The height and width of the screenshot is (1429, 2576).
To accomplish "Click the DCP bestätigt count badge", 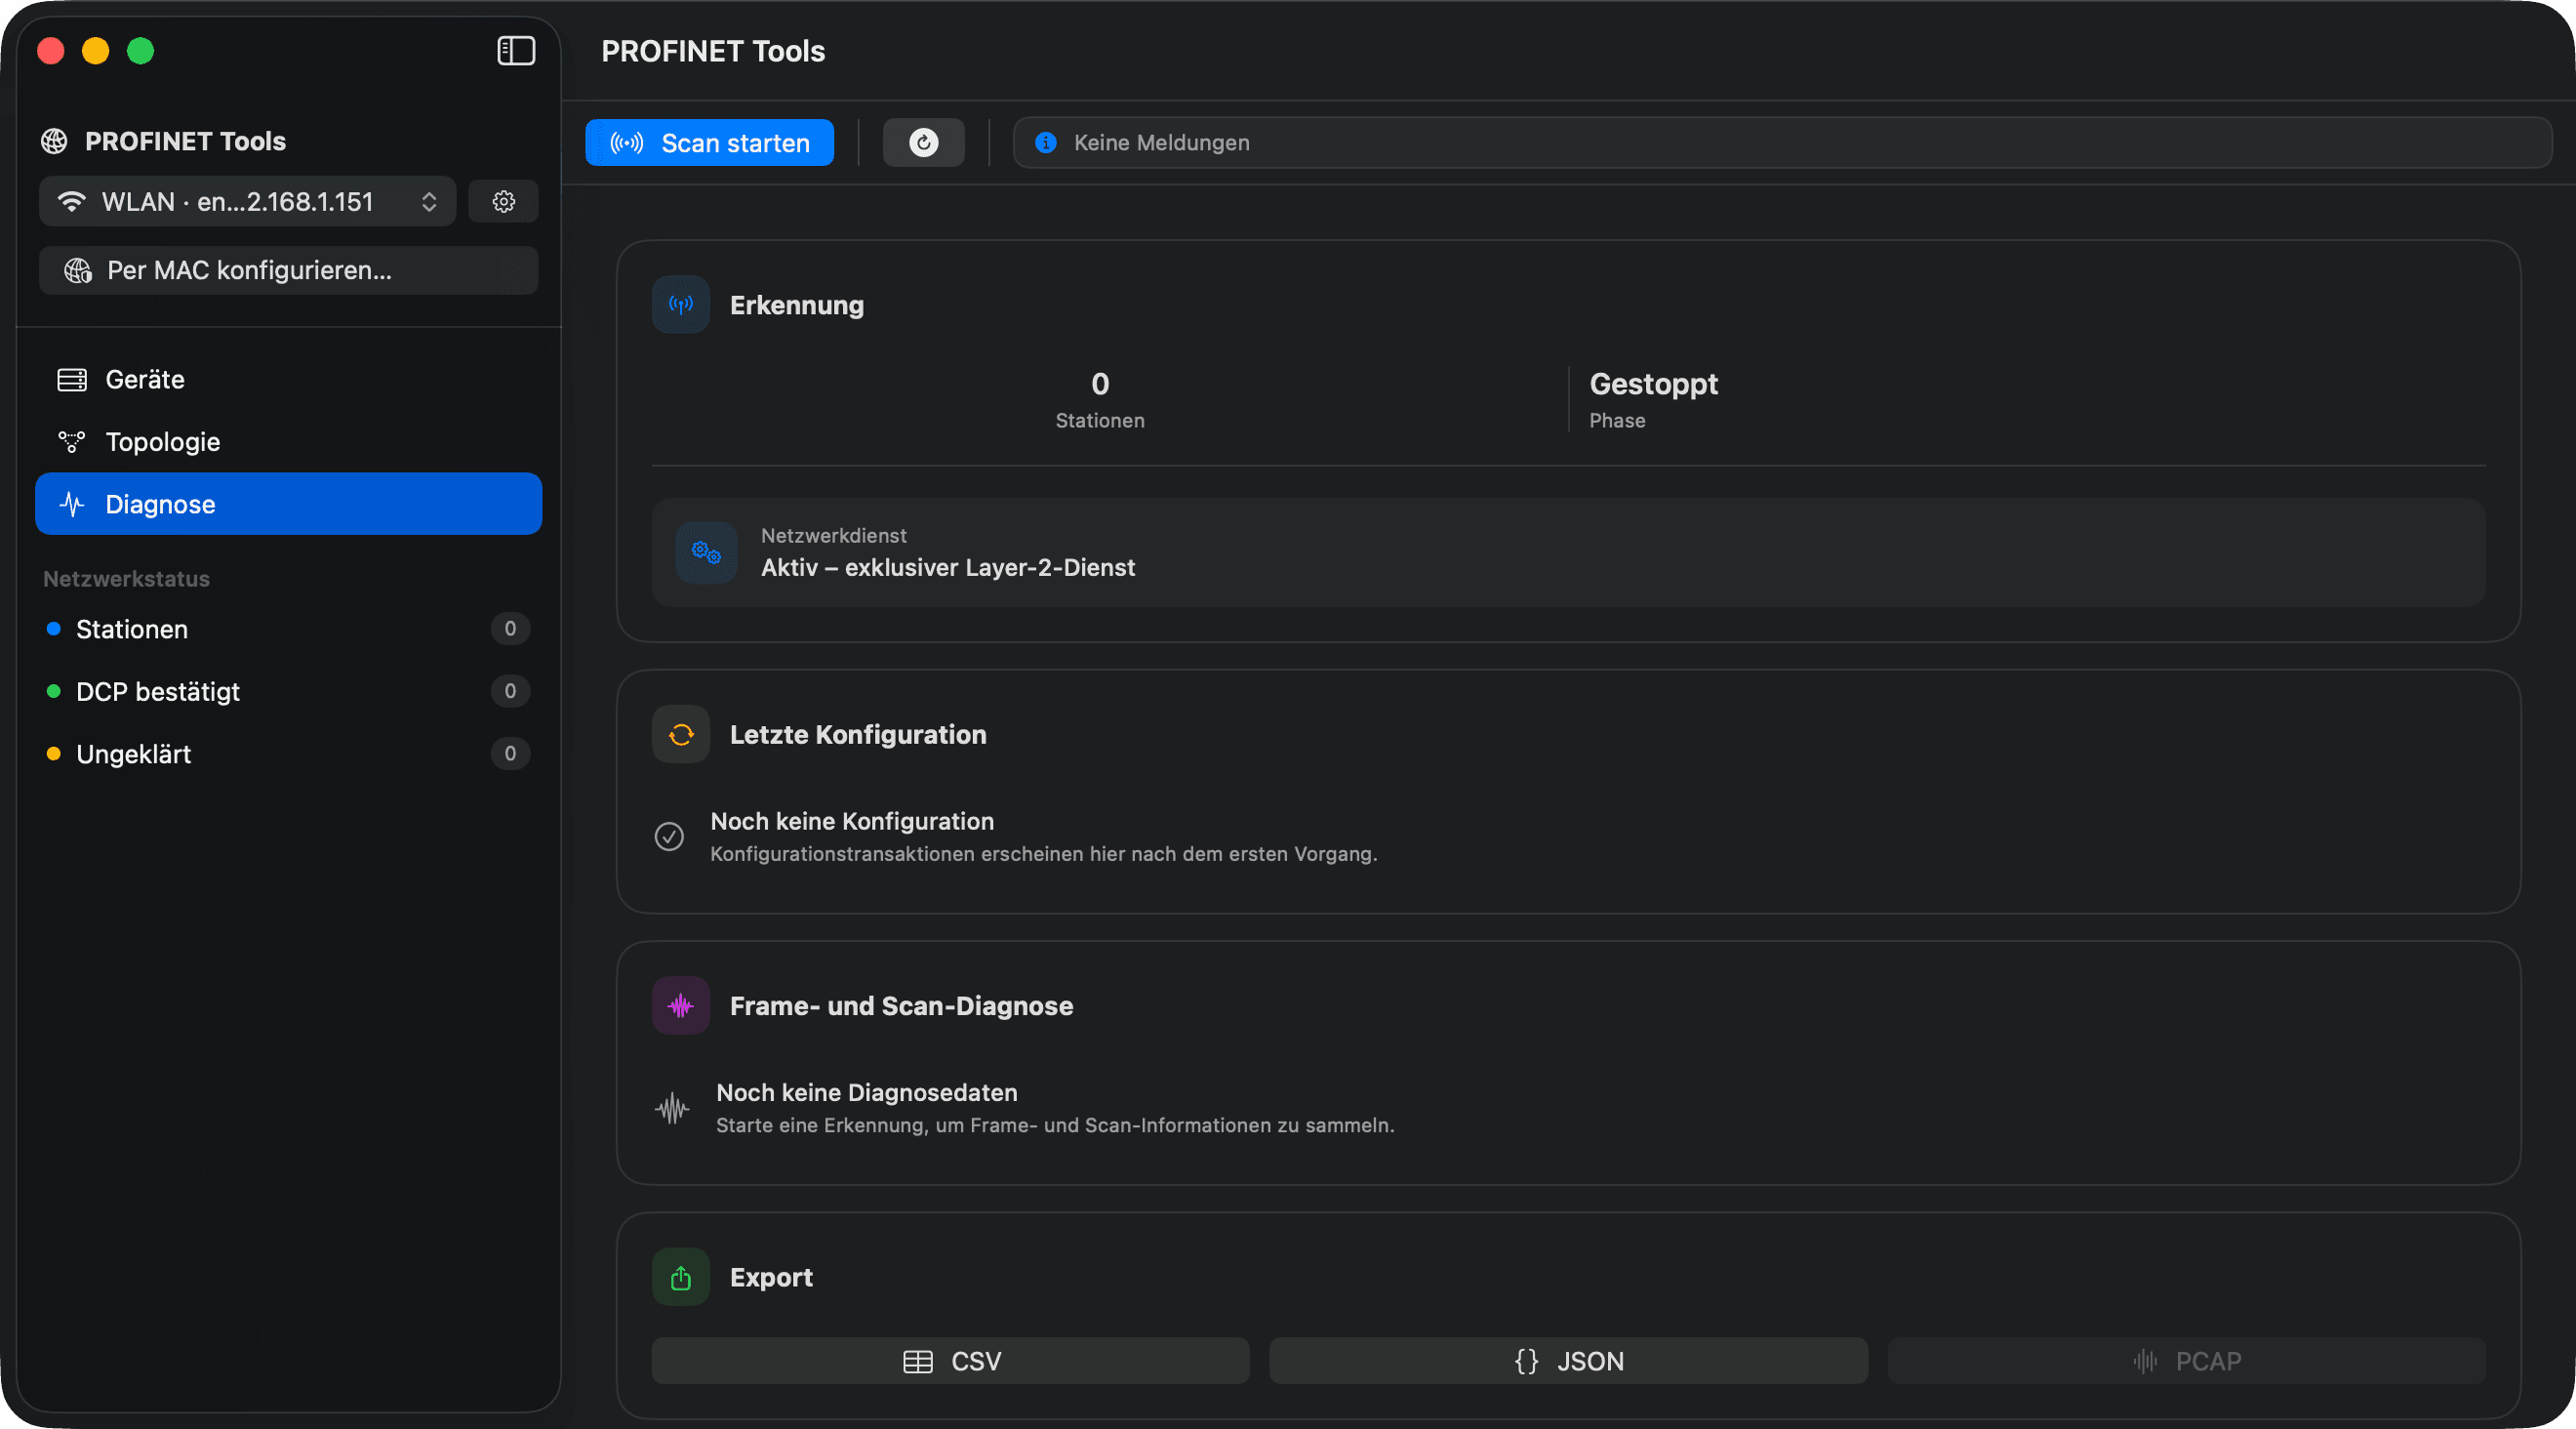I will (x=510, y=691).
